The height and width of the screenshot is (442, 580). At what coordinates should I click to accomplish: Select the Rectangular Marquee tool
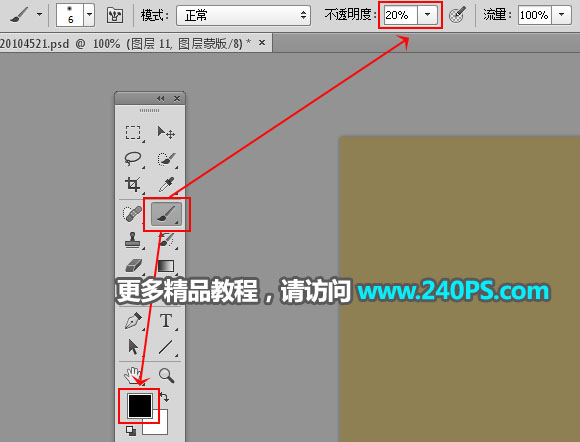(133, 132)
